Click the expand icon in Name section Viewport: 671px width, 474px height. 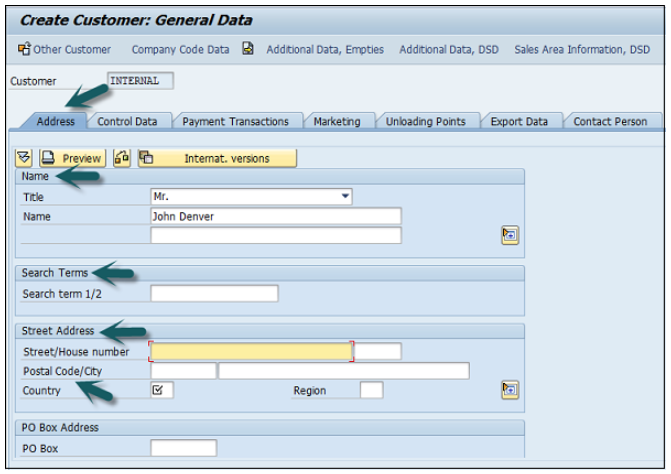click(510, 235)
